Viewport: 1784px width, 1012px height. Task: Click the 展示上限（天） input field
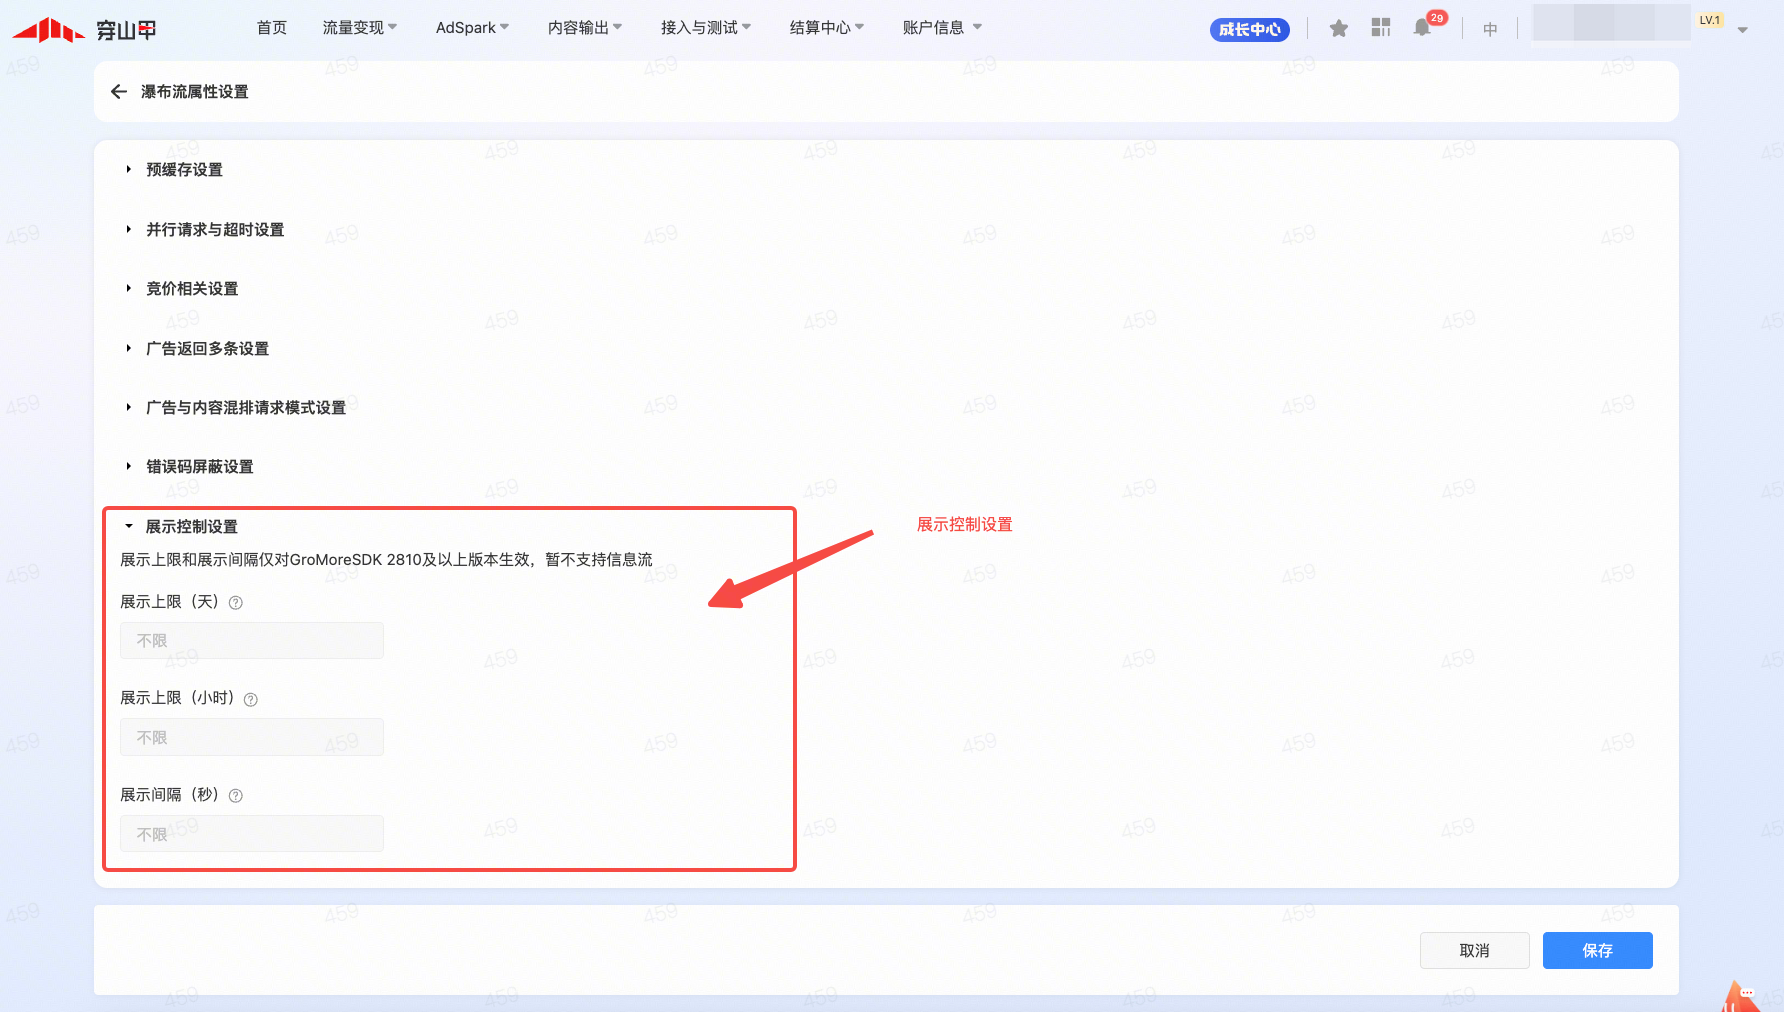(252, 641)
